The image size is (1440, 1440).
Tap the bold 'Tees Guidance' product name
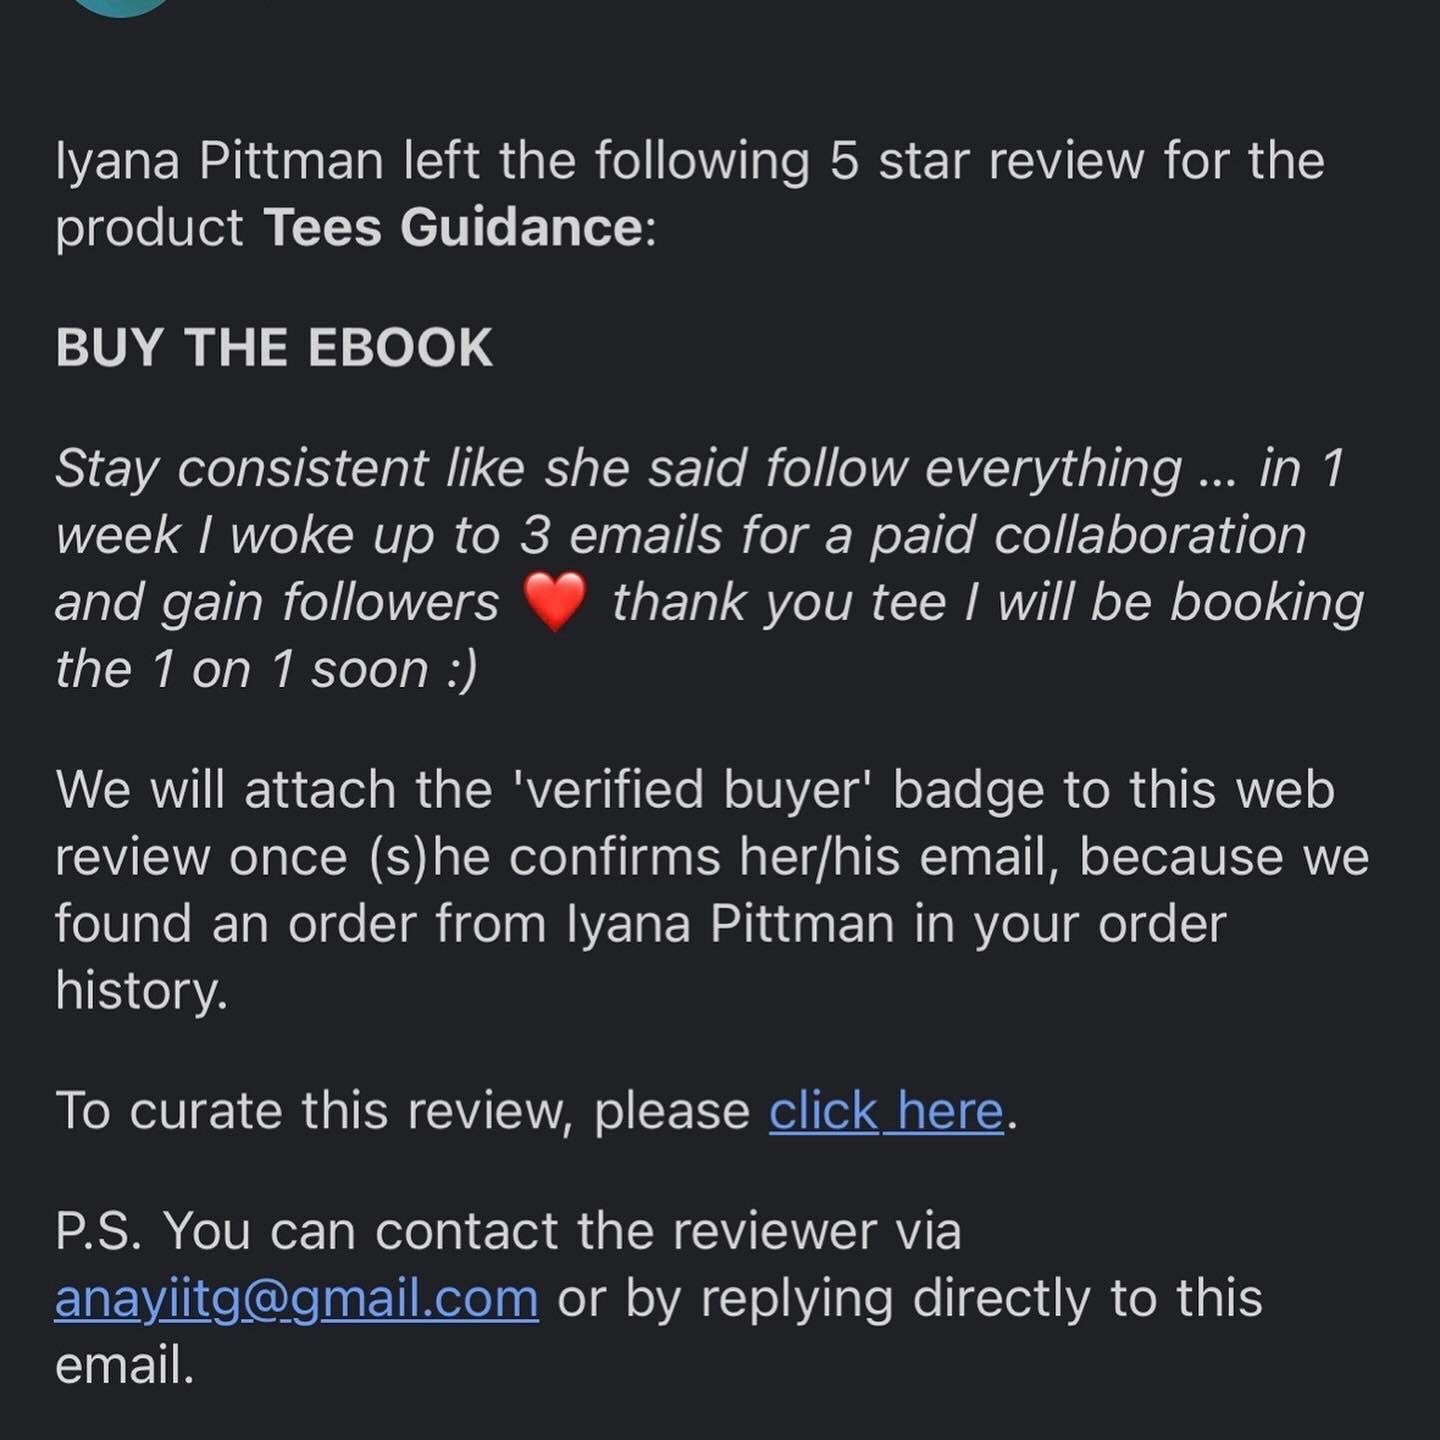453,228
